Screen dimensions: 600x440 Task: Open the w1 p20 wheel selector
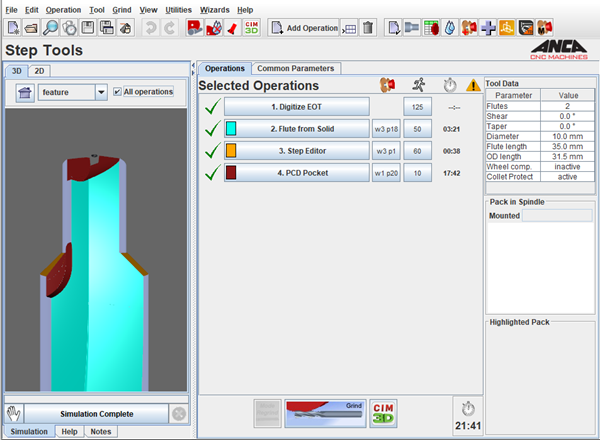tap(385, 173)
